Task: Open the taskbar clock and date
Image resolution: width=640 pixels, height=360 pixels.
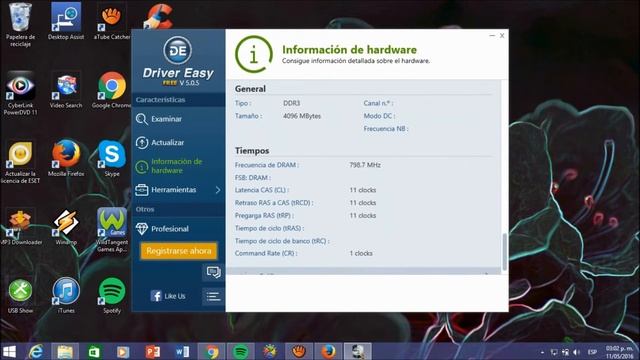Action: point(619,352)
